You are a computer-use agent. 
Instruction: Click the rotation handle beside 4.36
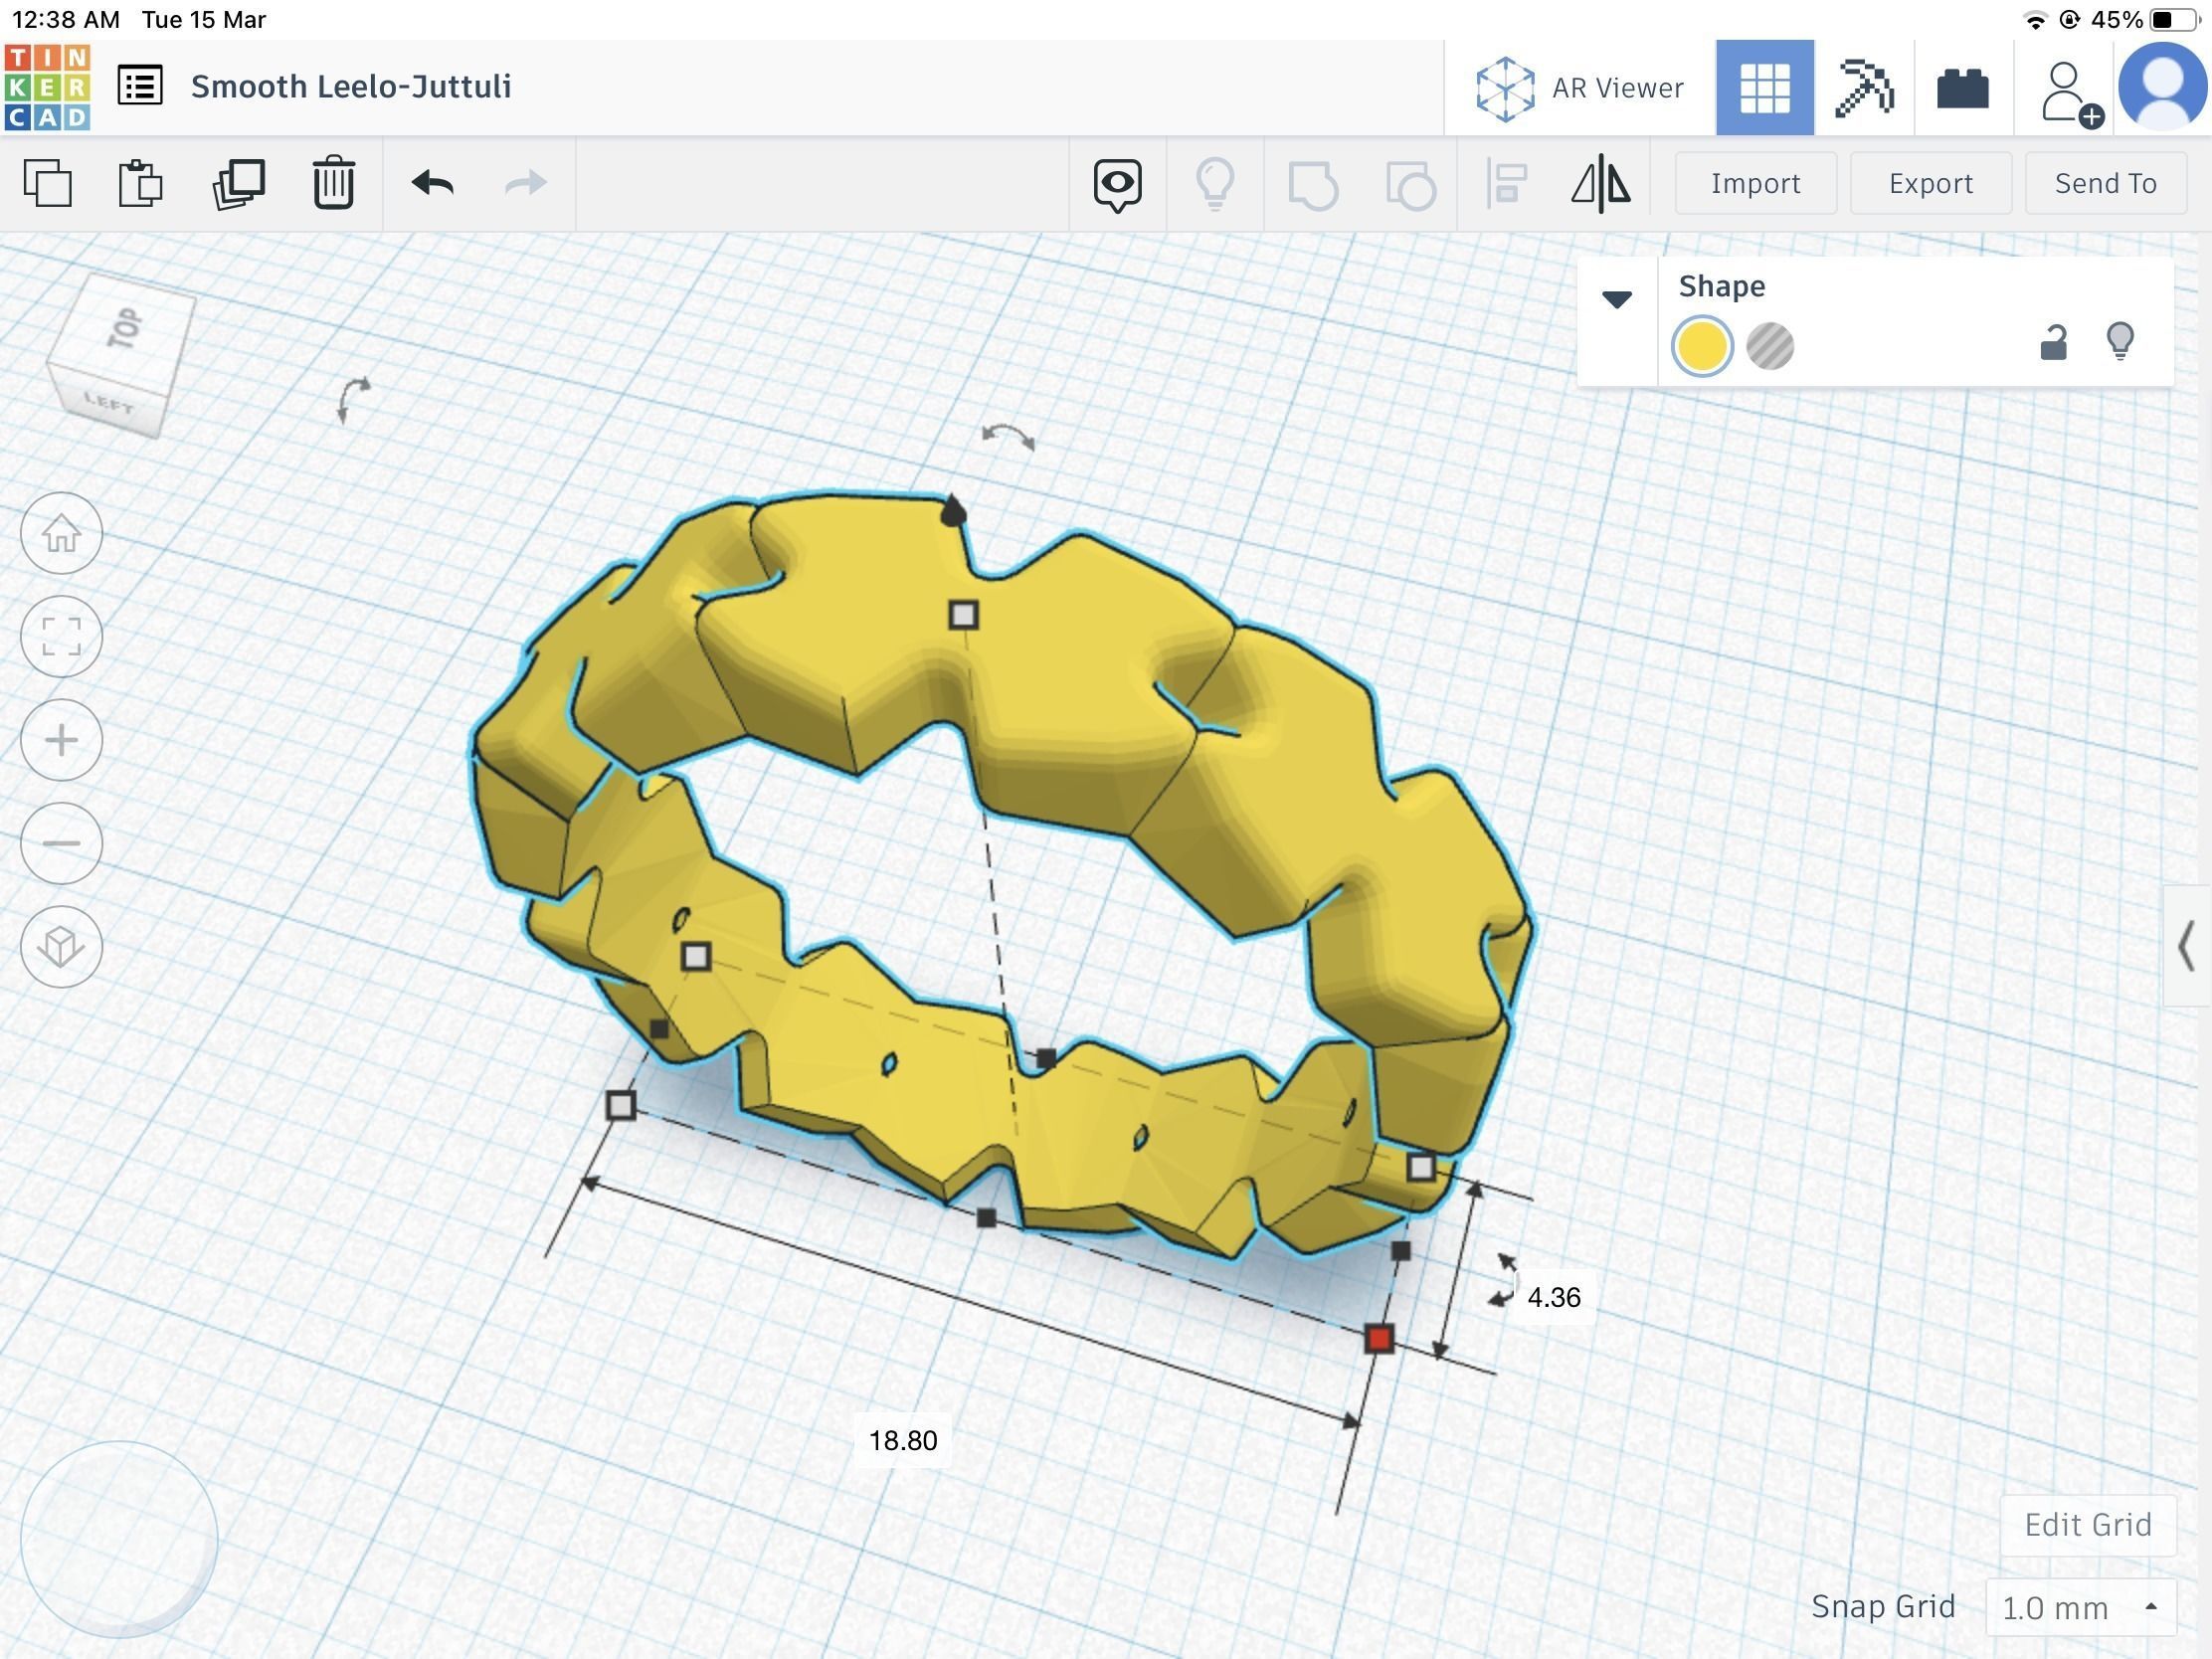1505,1280
